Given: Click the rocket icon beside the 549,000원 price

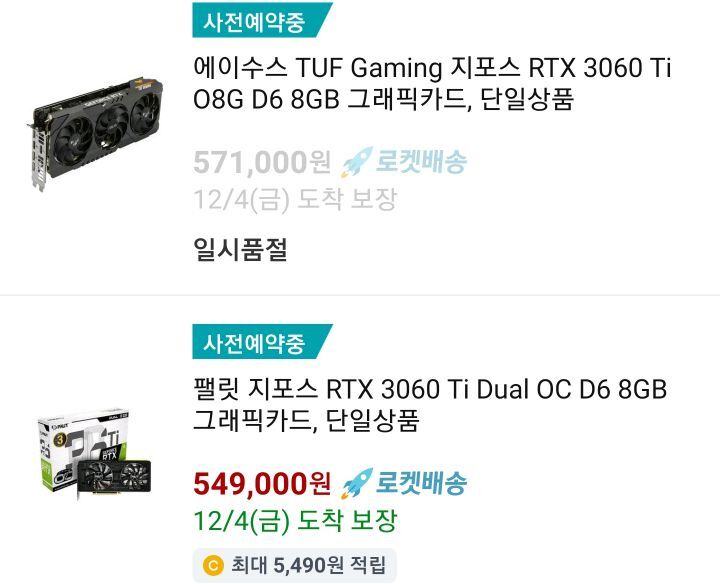Looking at the screenshot, I should click(357, 483).
